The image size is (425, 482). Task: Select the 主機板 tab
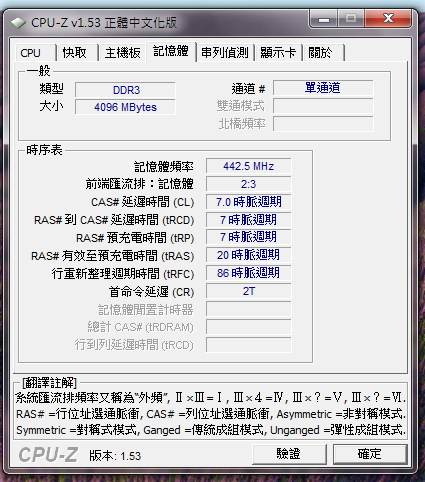point(122,53)
